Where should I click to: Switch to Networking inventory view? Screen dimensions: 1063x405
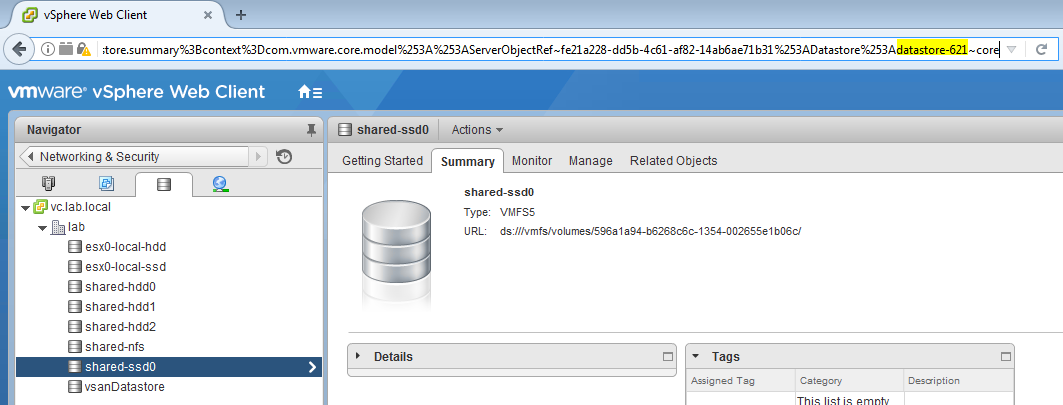[x=221, y=184]
